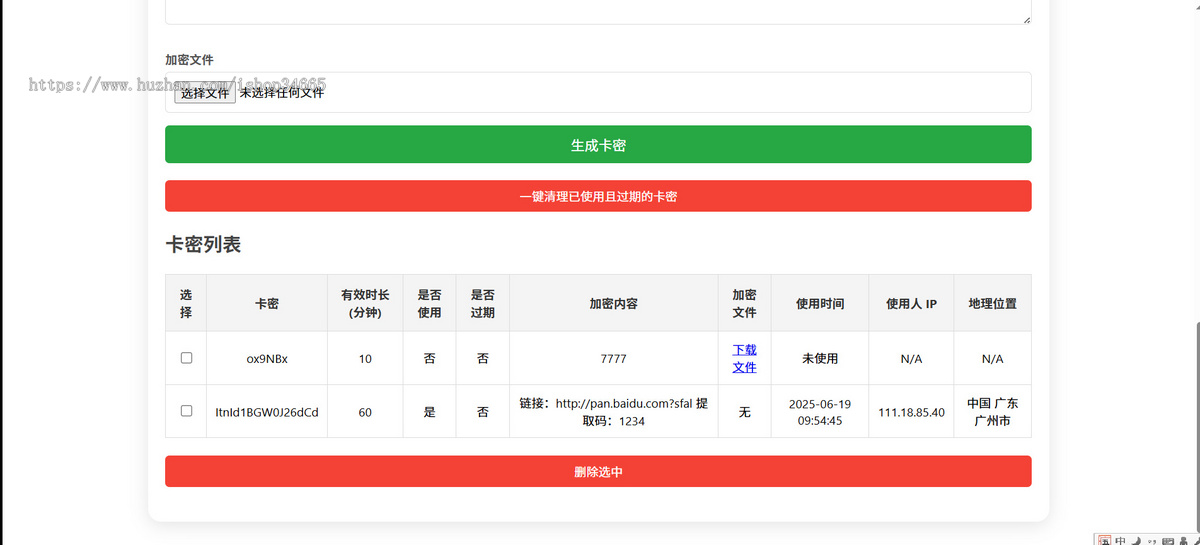Click the moon half-width IME toolbar icon
The height and width of the screenshot is (545, 1200).
coord(1135,541)
